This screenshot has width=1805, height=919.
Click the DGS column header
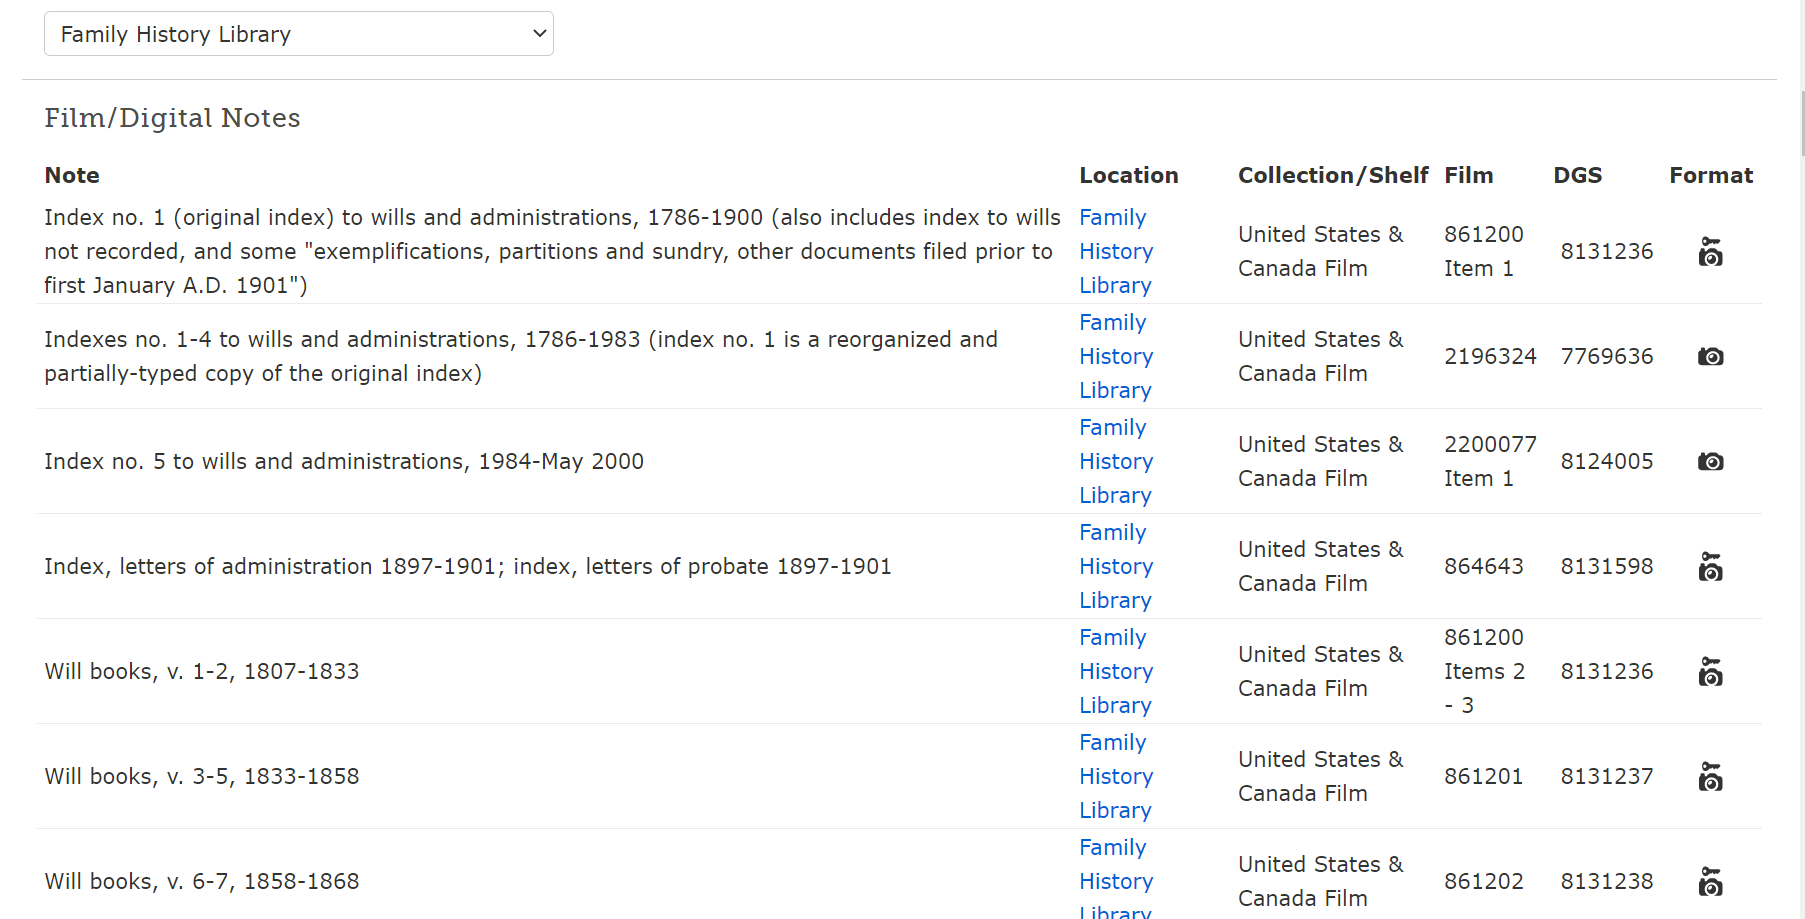point(1577,175)
